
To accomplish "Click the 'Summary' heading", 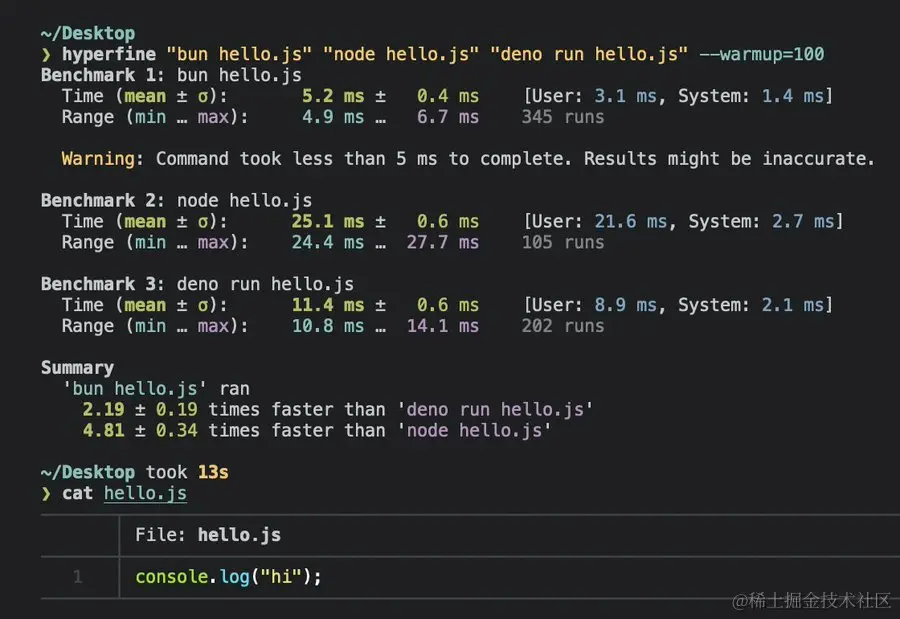I will pyautogui.click(x=77, y=367).
